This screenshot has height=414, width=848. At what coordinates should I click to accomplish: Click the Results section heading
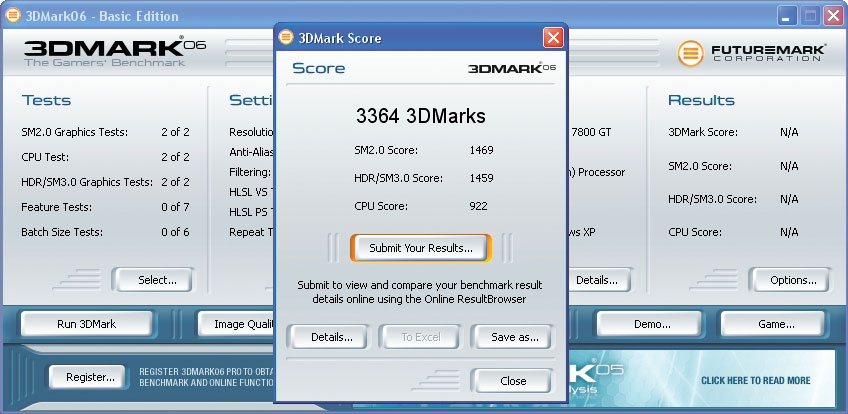pyautogui.click(x=701, y=100)
